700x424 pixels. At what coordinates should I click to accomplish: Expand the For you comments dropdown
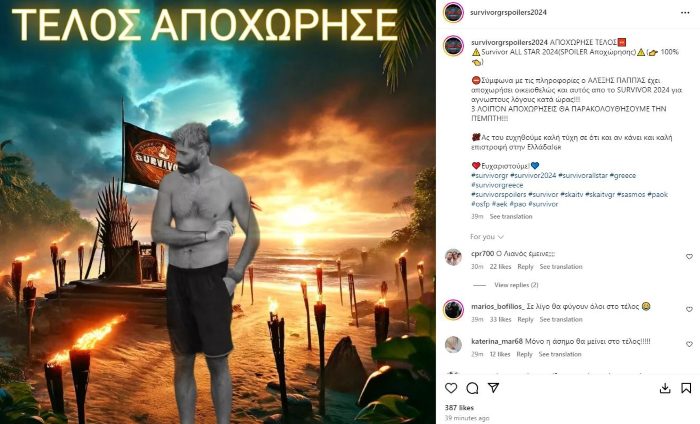[487, 237]
